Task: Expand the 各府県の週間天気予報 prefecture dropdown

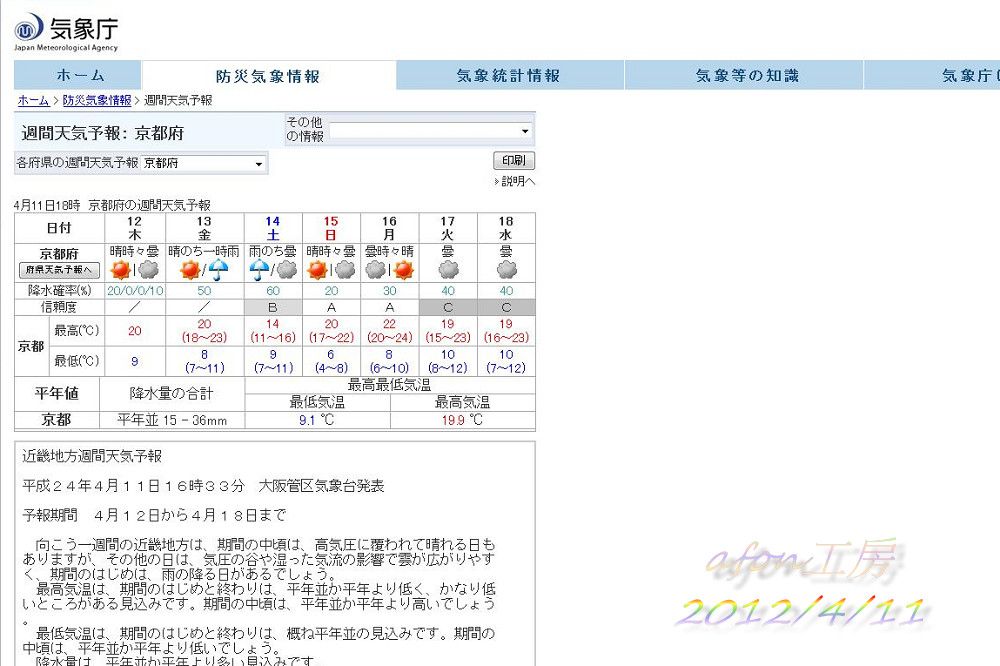Action: (203, 163)
